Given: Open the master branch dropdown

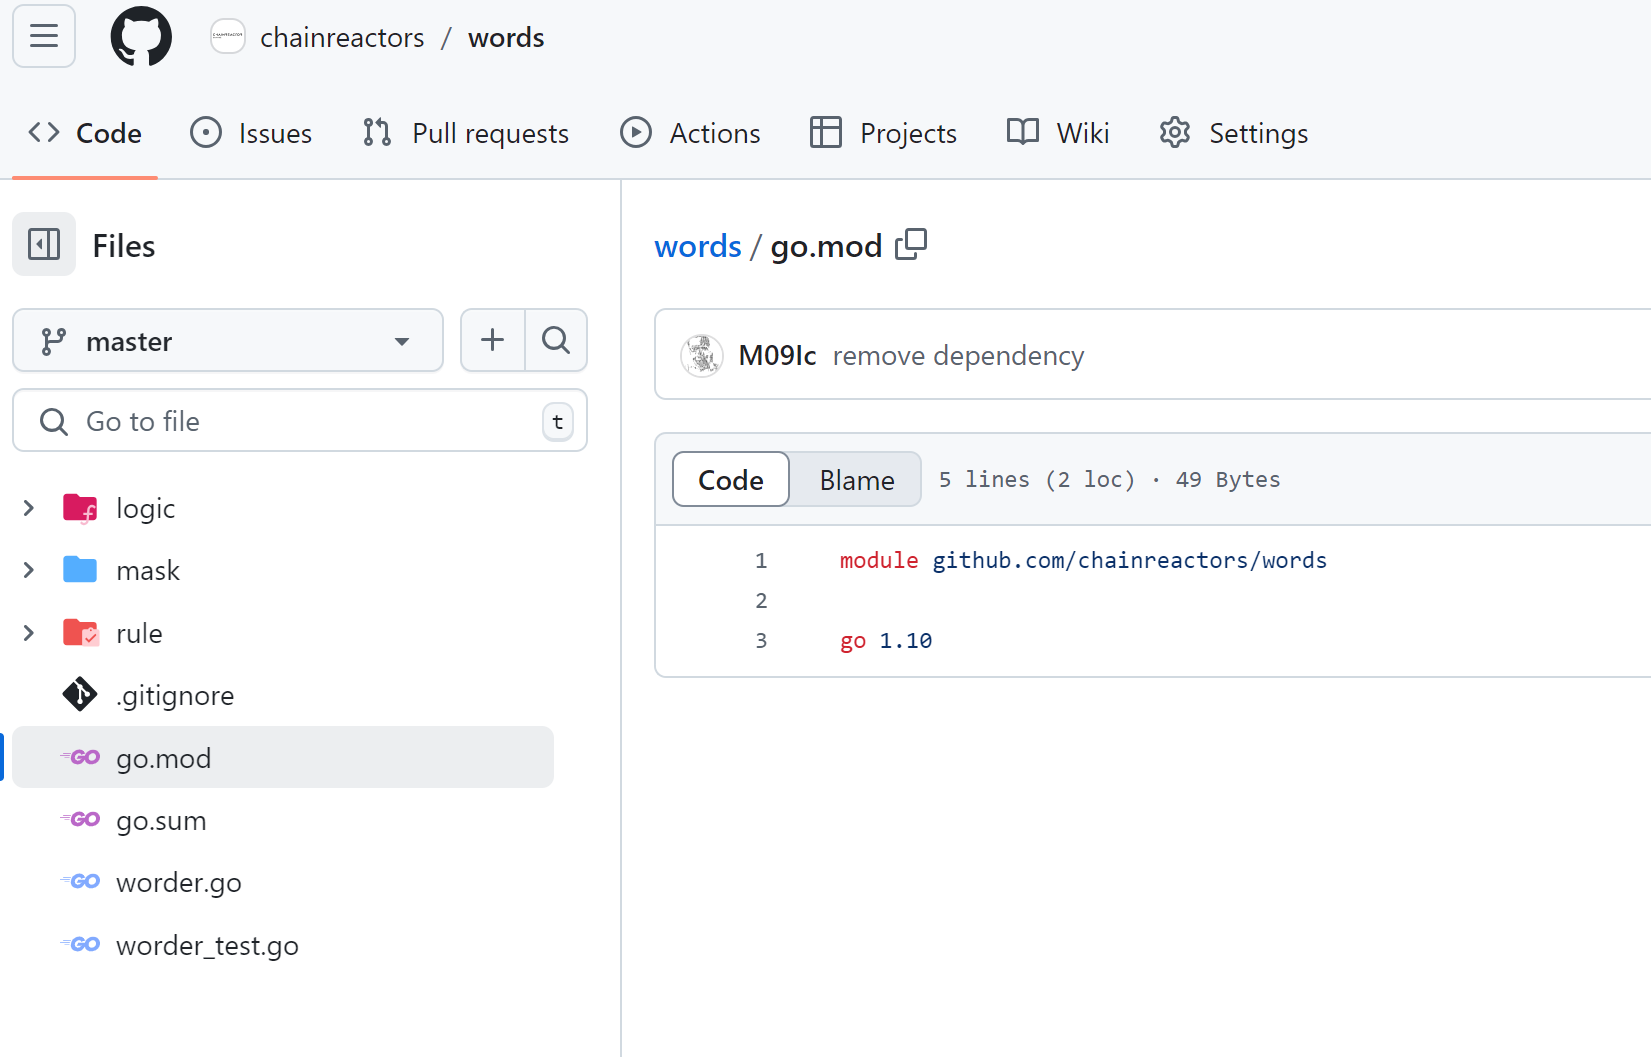Looking at the screenshot, I should coord(228,341).
